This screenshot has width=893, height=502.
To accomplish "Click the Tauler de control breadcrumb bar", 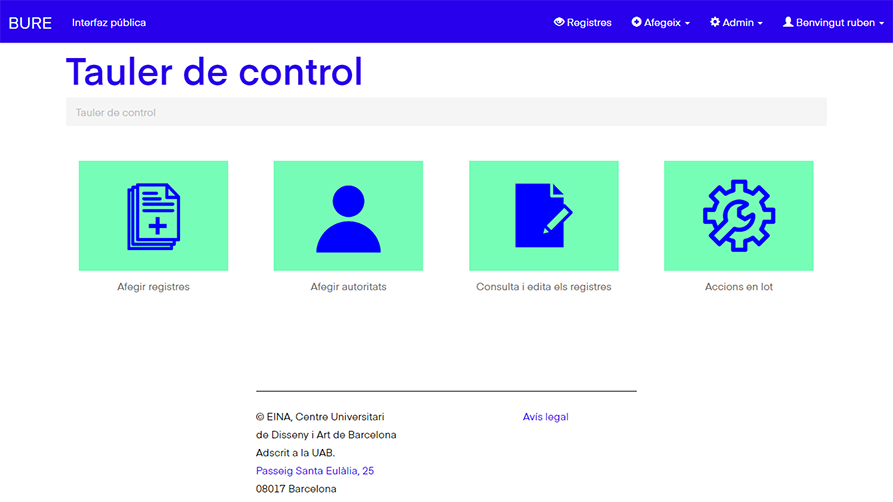I will point(446,113).
